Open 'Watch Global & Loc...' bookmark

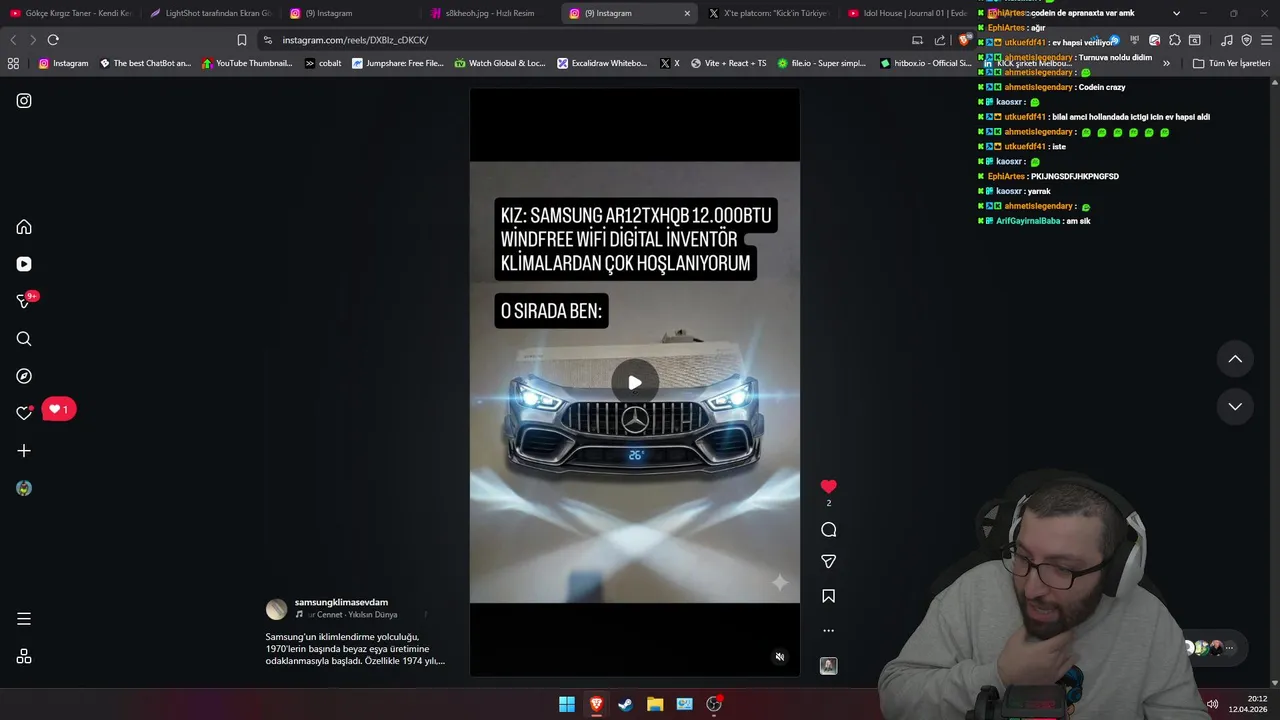point(500,63)
